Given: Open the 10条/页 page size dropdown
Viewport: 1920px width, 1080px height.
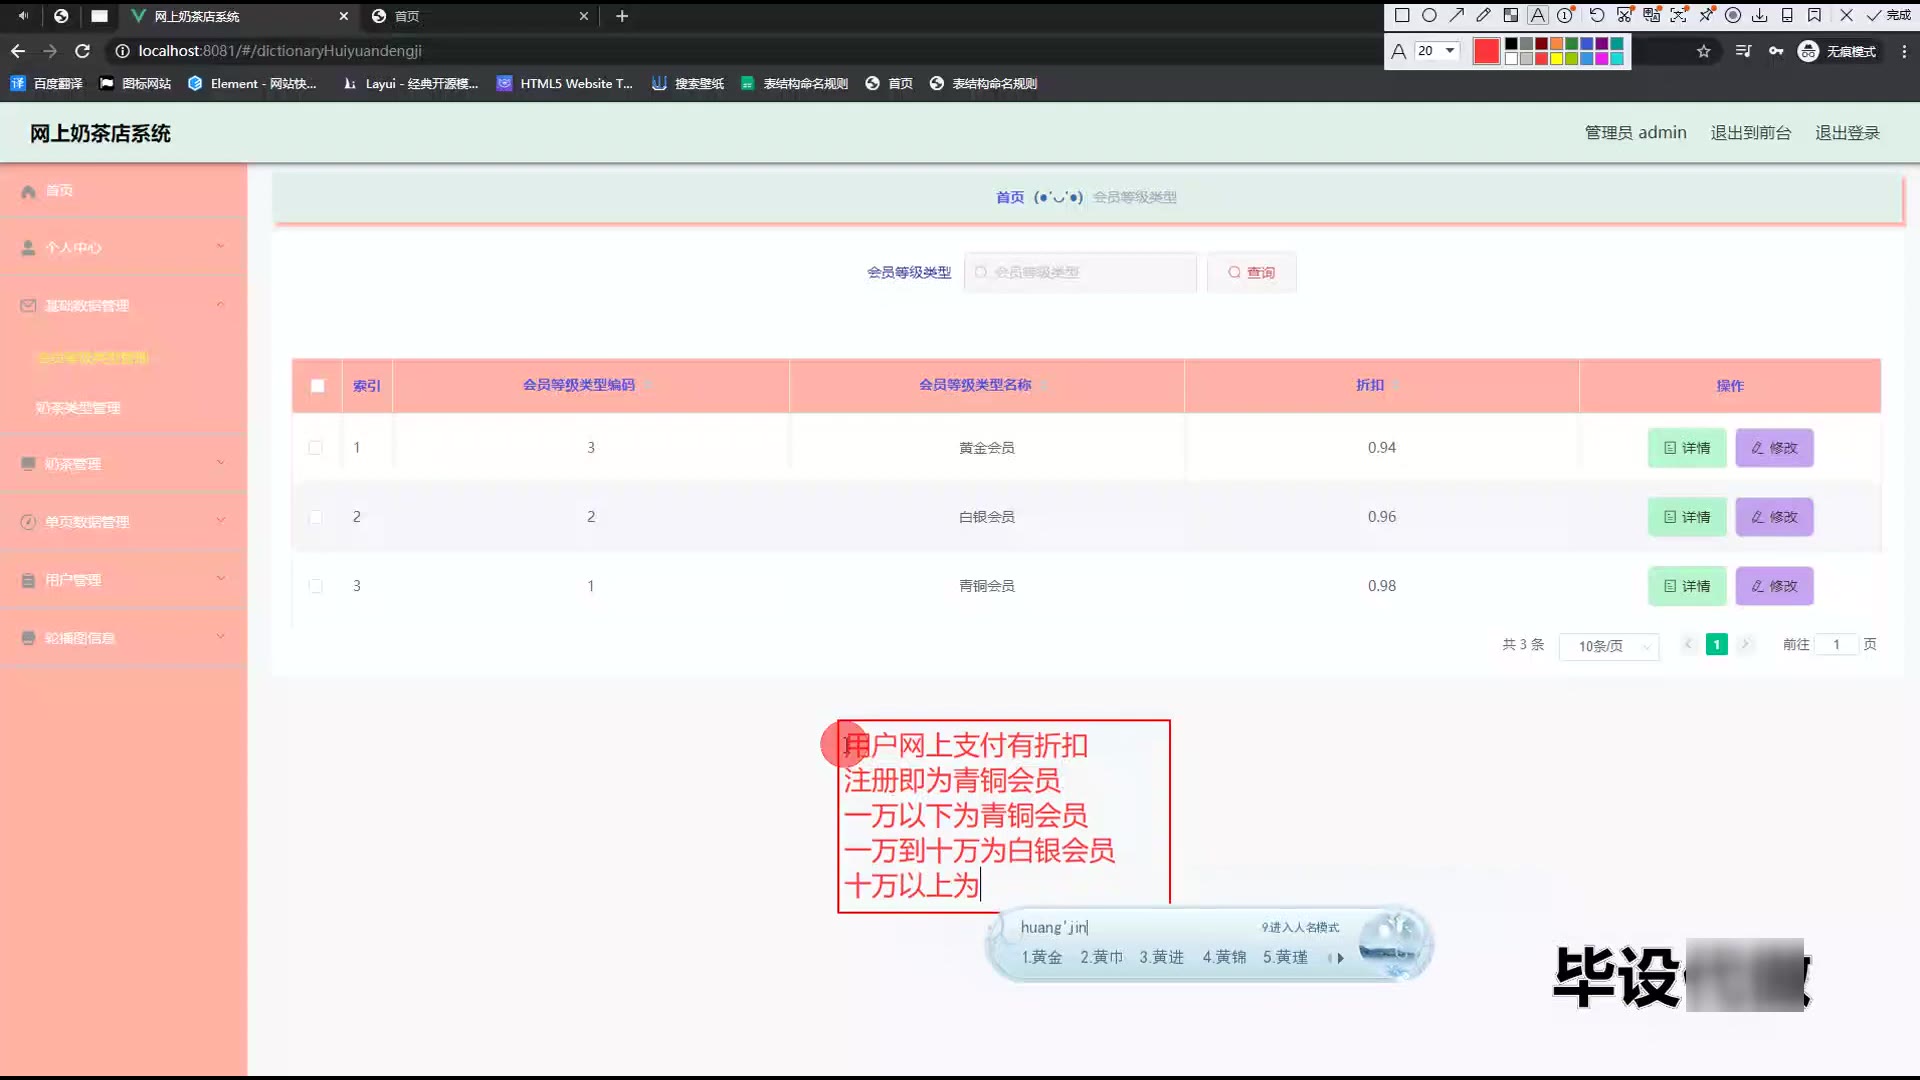Looking at the screenshot, I should (x=1608, y=646).
